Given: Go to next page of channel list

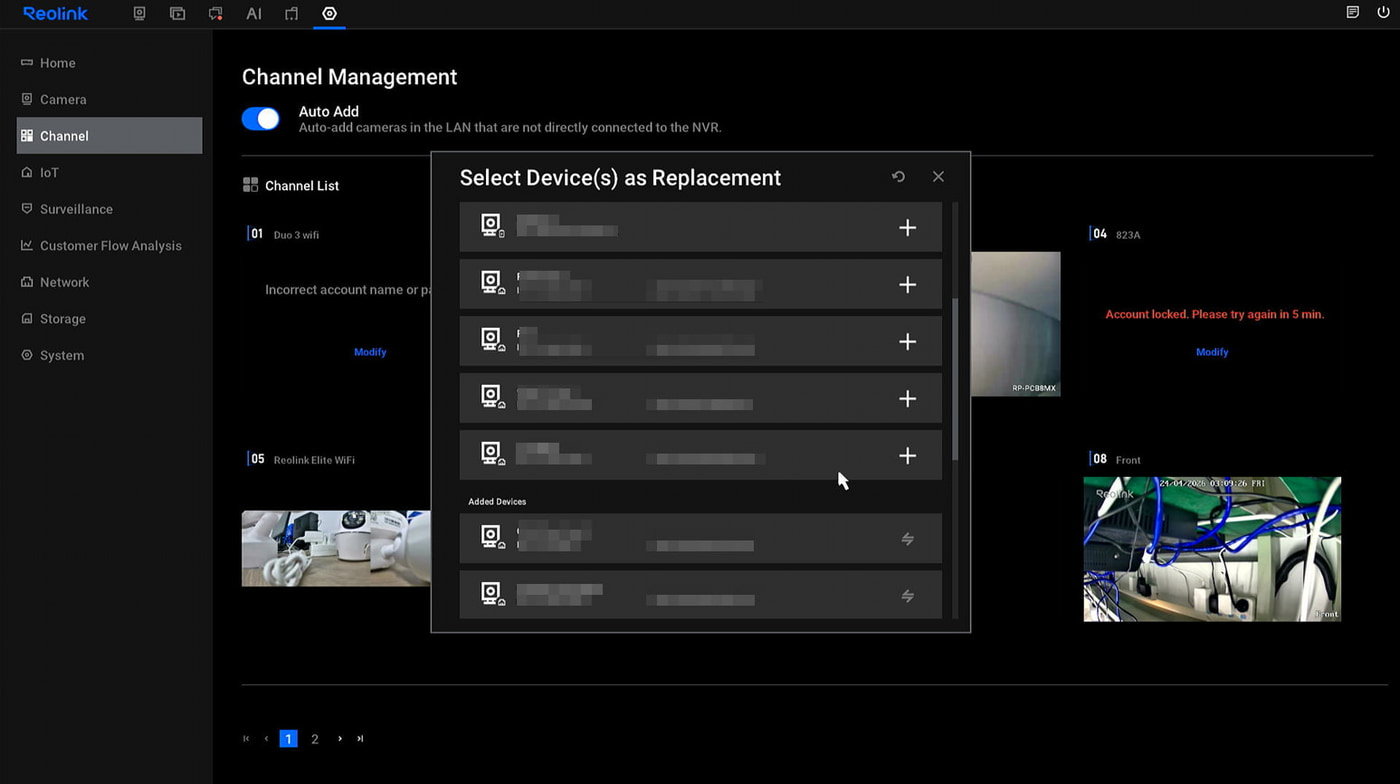Looking at the screenshot, I should (340, 739).
